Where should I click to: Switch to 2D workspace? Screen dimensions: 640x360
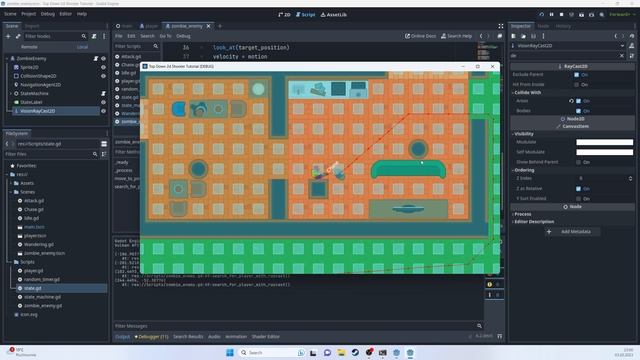(x=284, y=15)
